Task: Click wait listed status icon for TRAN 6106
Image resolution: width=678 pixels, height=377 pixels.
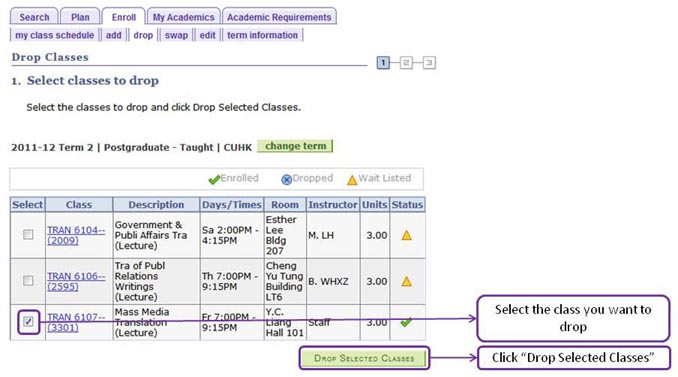Action: pyautogui.click(x=406, y=281)
